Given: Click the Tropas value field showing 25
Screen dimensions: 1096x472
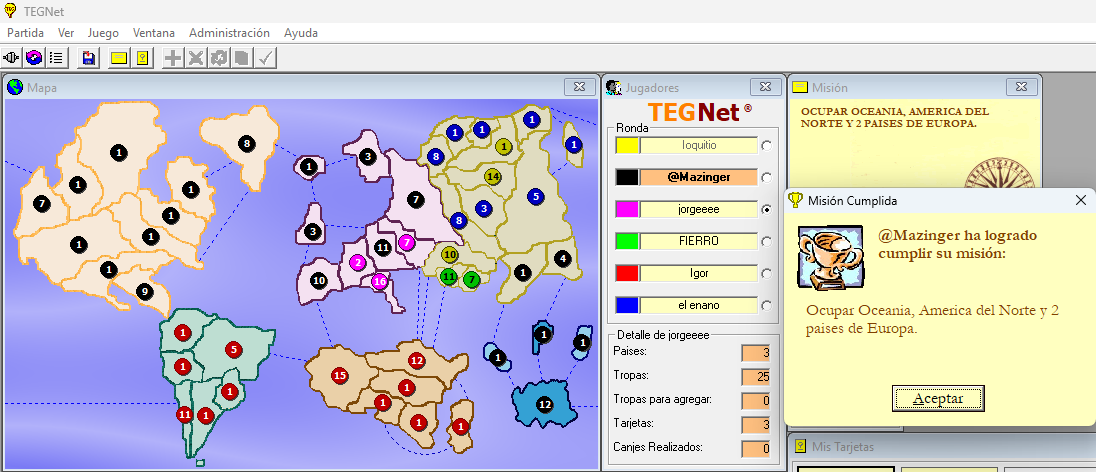Looking at the screenshot, I should coord(756,377).
